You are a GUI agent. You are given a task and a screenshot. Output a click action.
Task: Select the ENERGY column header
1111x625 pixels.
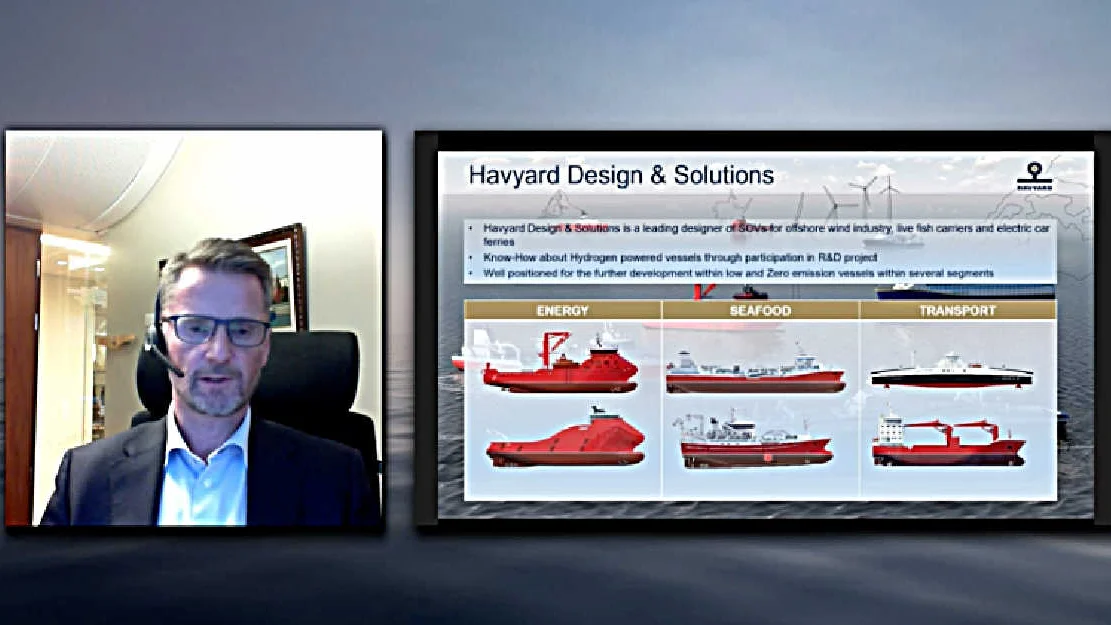coord(562,310)
